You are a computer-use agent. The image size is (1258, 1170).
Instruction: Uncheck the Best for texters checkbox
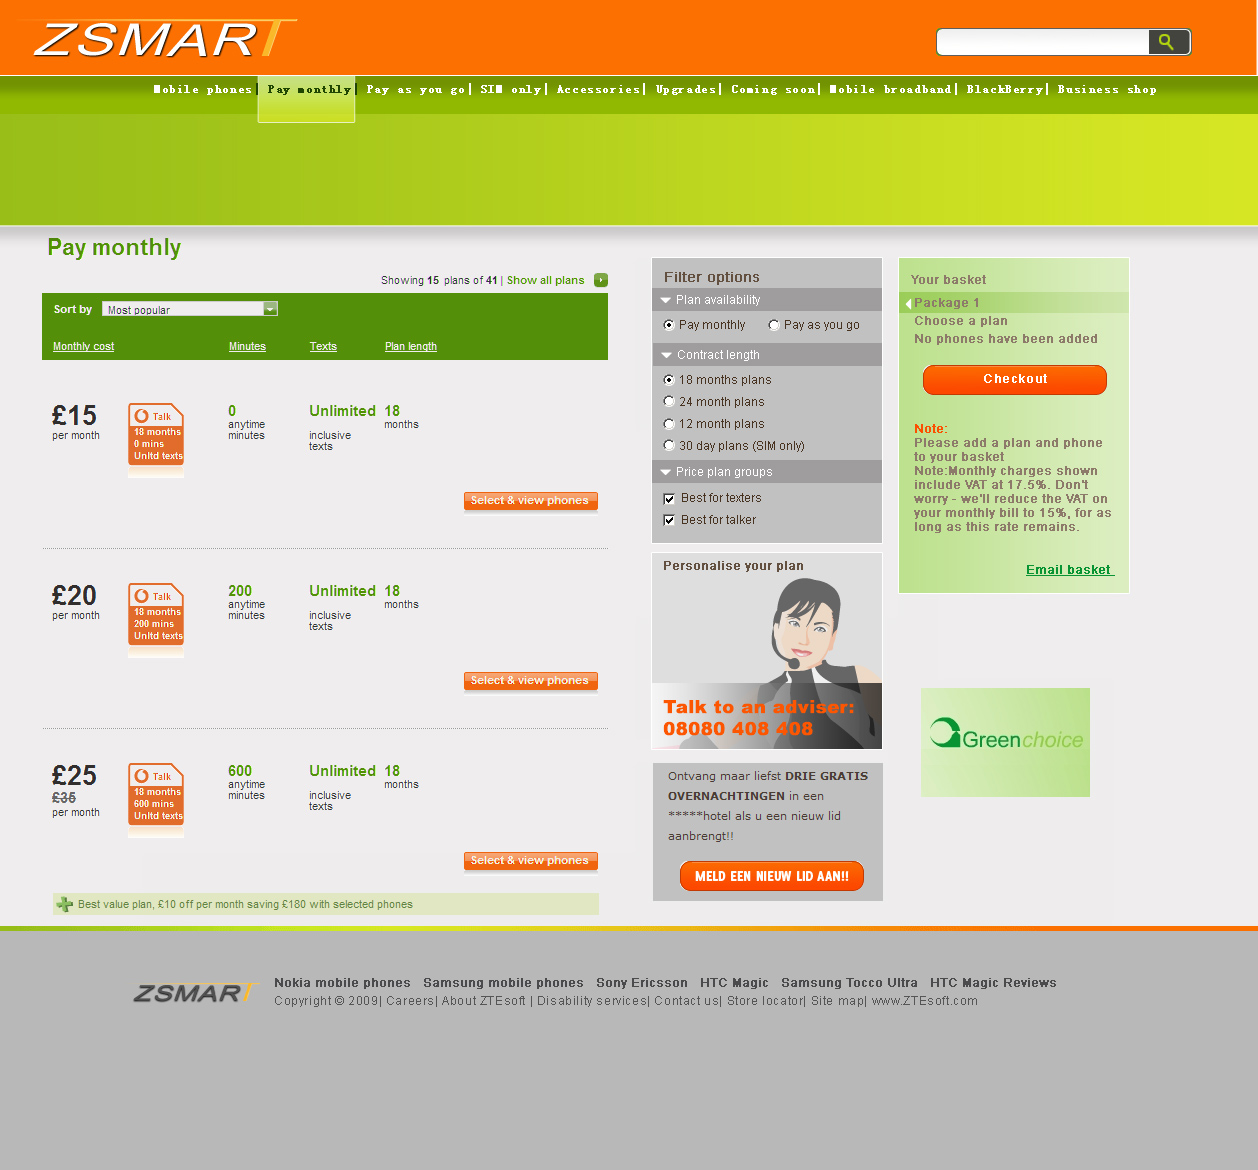669,498
